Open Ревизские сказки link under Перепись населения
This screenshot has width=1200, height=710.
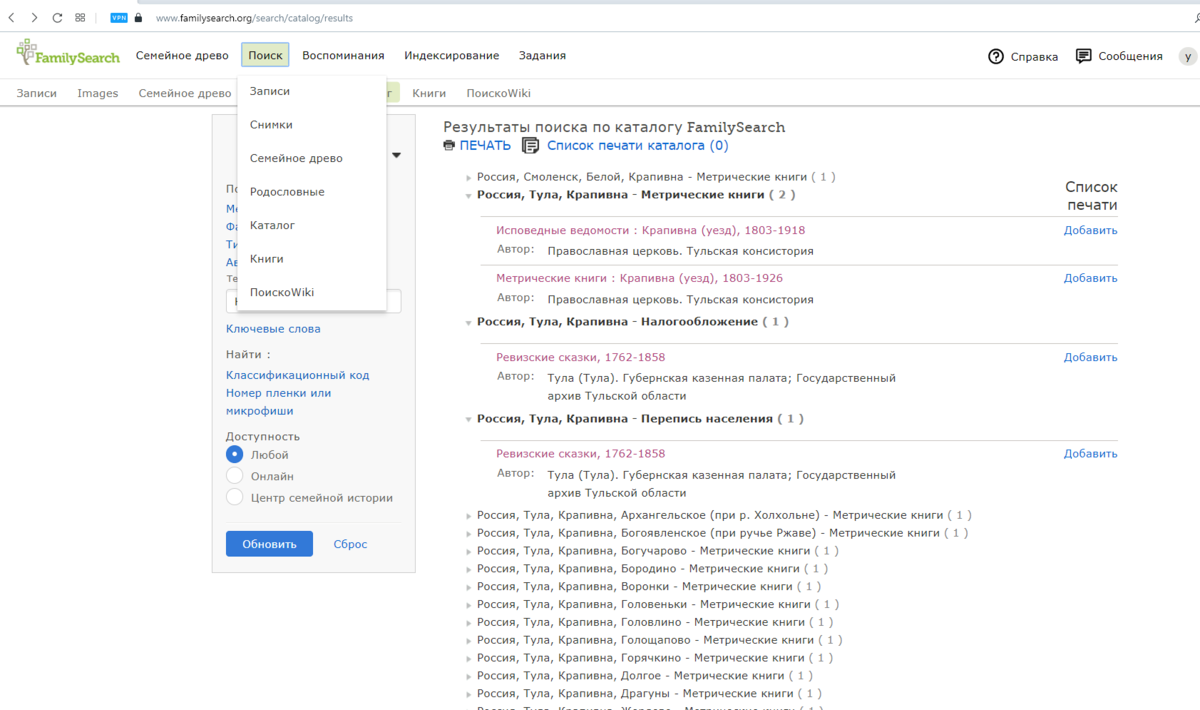point(580,454)
